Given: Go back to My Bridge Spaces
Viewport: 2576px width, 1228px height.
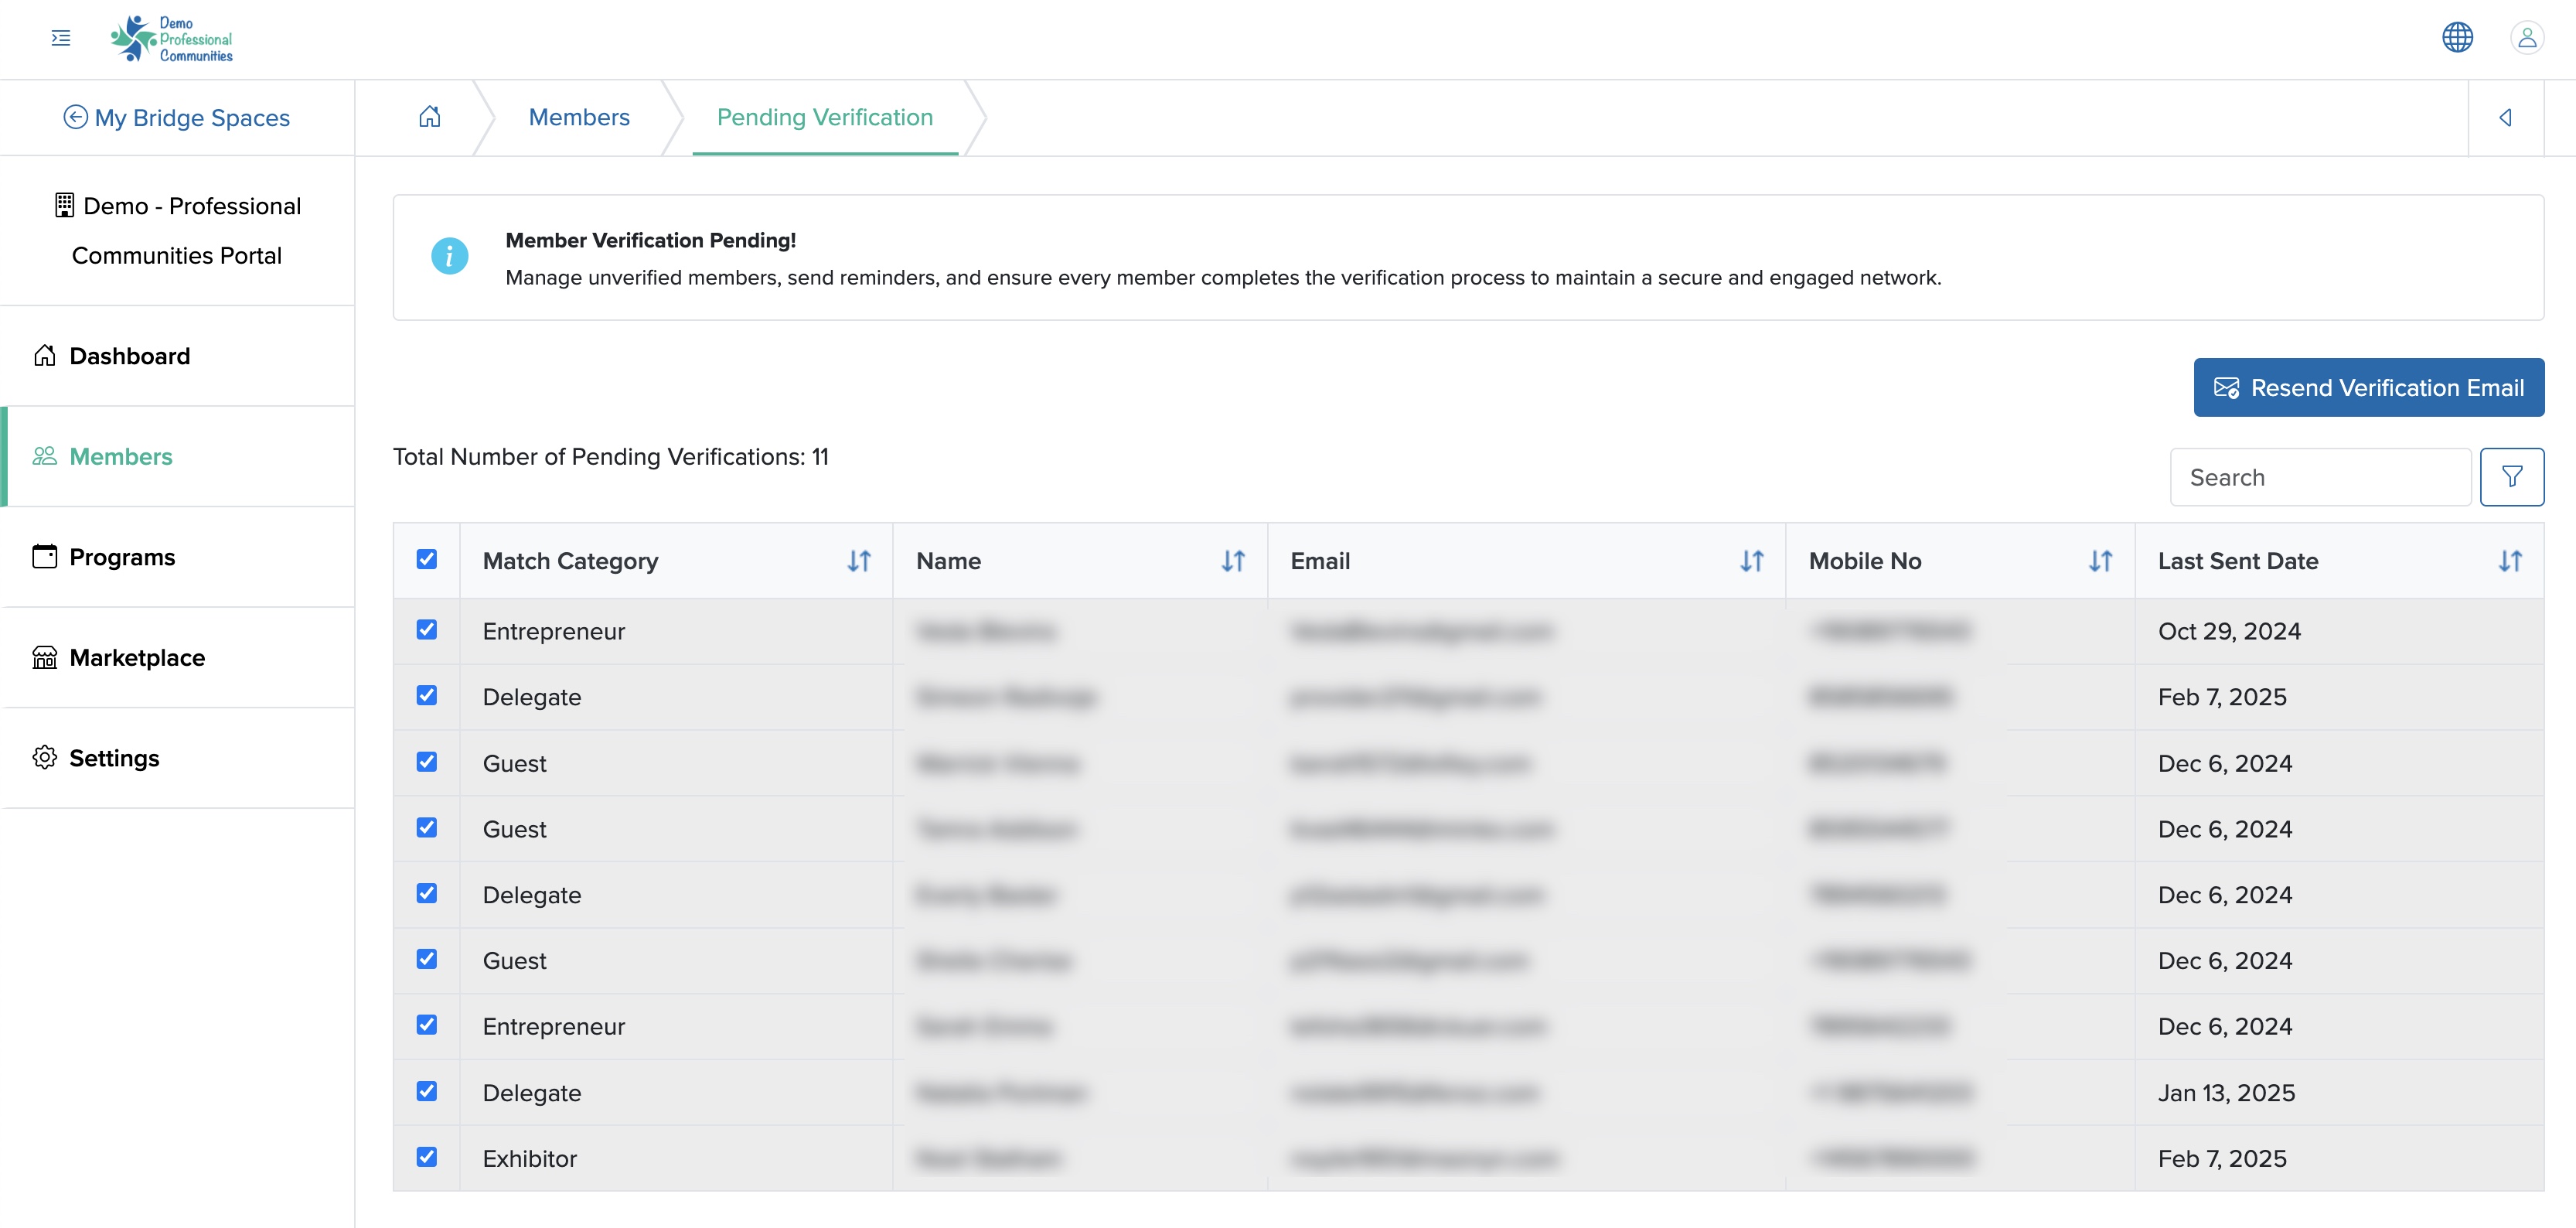Looking at the screenshot, I should pos(177,118).
